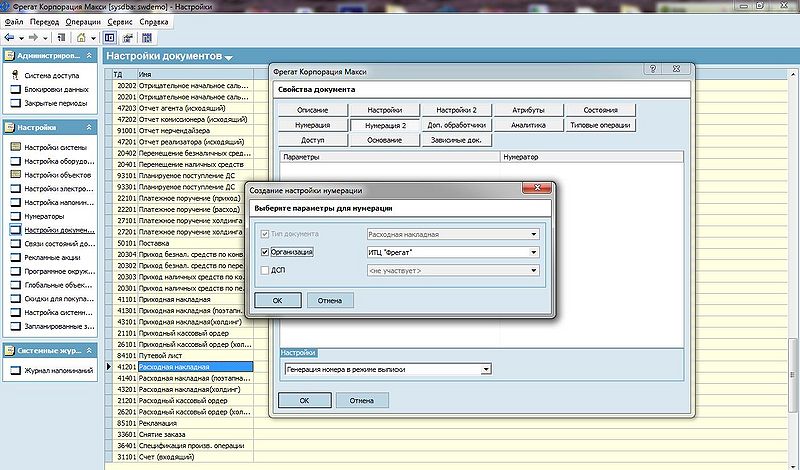Click Отмена in Свойства документа dialog
Image resolution: width=800 pixels, height=470 pixels.
[362, 400]
